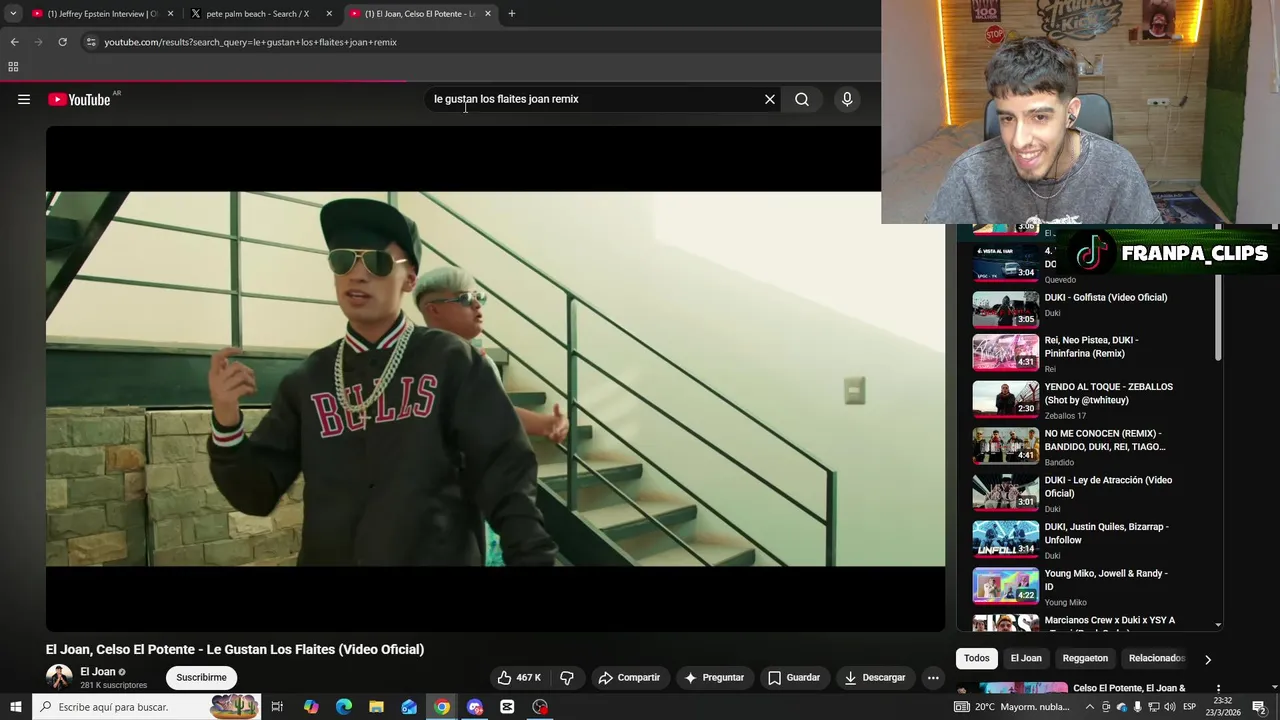Open Copilot icon on the taskbar

(x=311, y=707)
